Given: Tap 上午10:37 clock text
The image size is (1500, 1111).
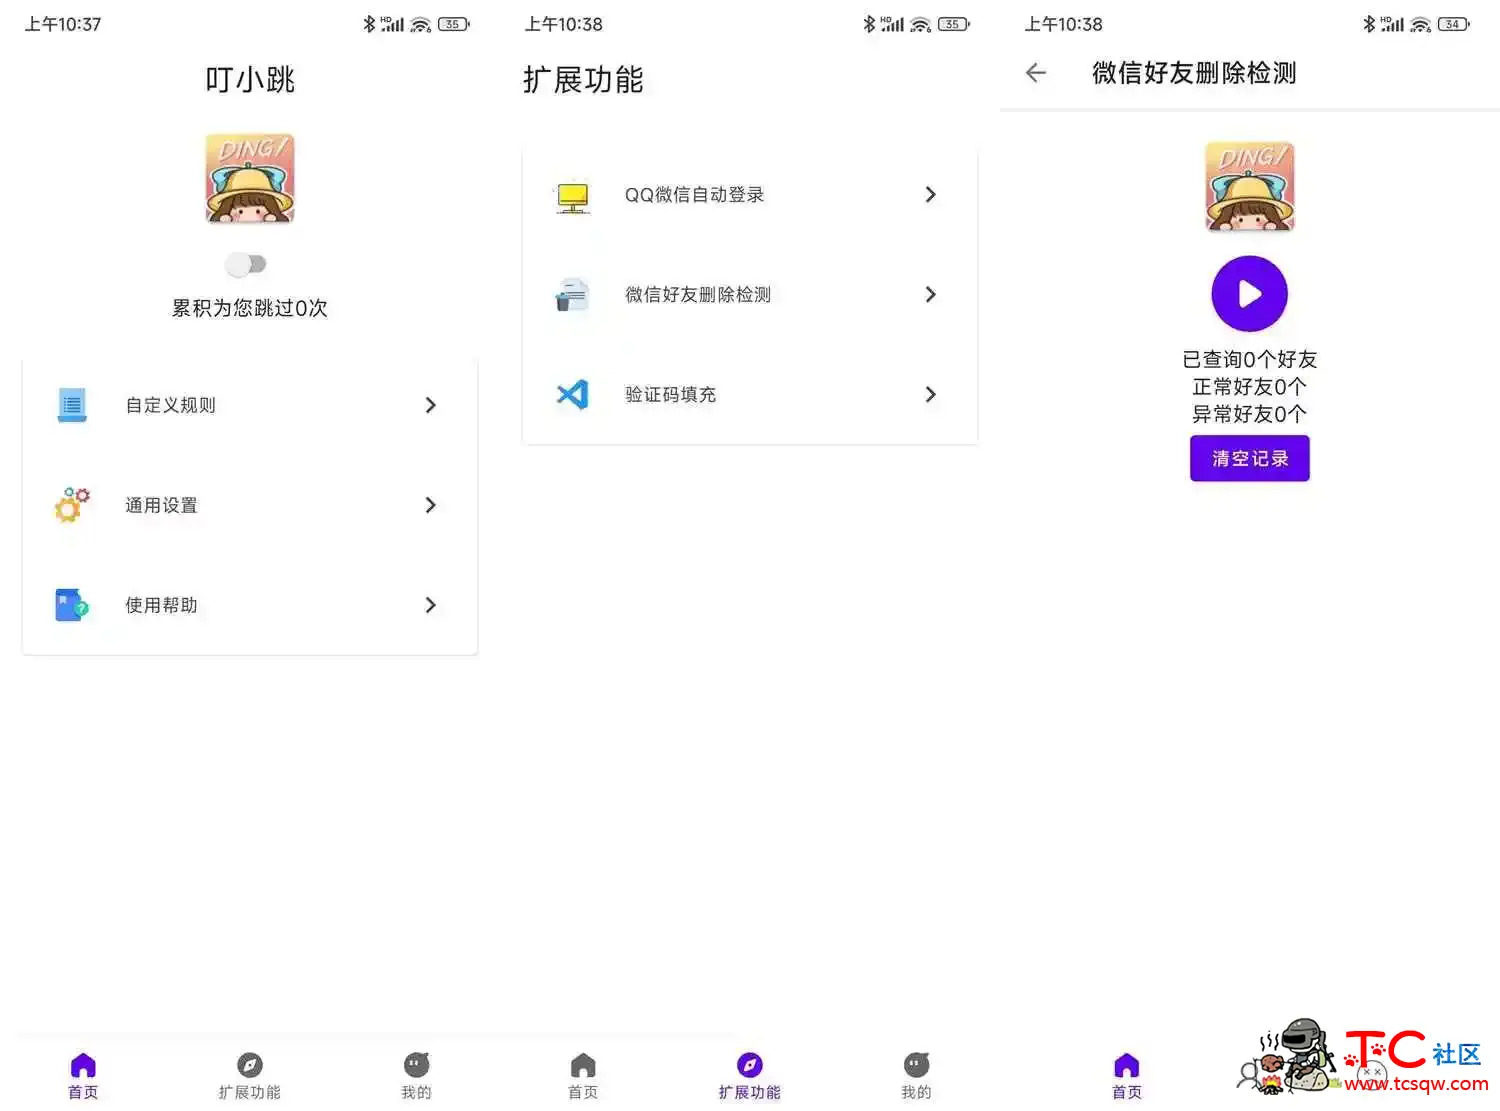Looking at the screenshot, I should tap(63, 24).
